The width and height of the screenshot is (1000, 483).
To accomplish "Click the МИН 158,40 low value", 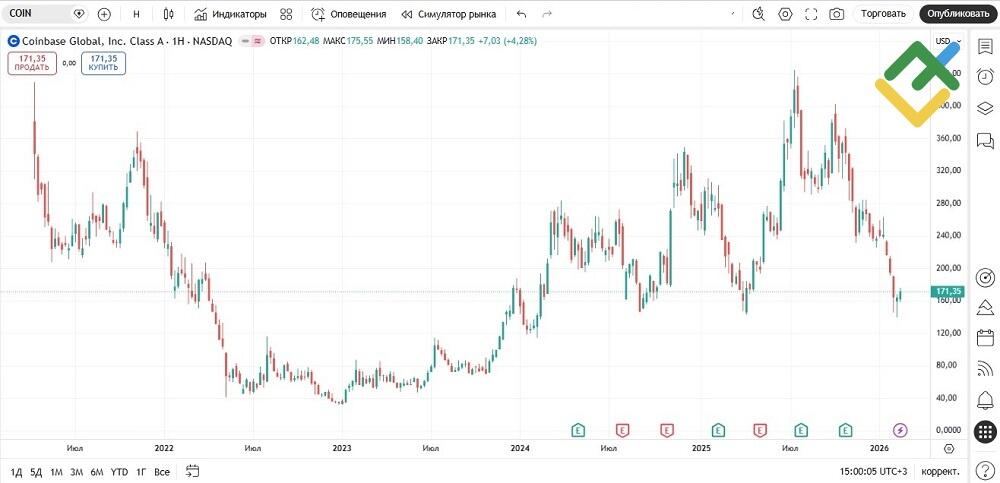I will click(401, 41).
